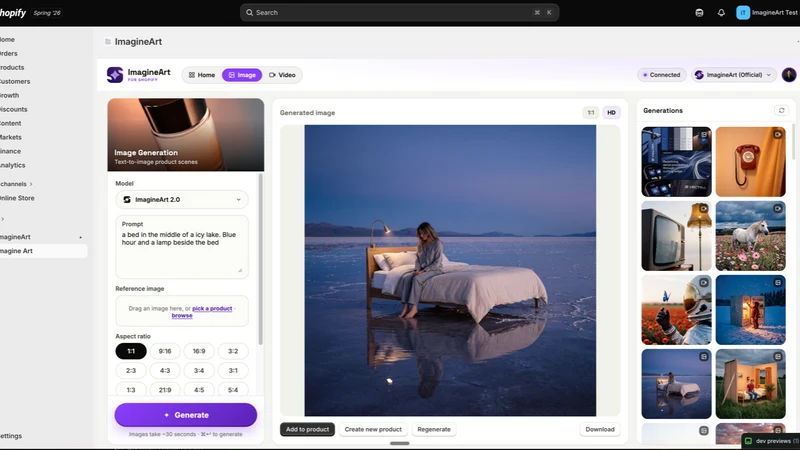The image size is (800, 450).
Task: Click Create new product button
Action: (373, 430)
